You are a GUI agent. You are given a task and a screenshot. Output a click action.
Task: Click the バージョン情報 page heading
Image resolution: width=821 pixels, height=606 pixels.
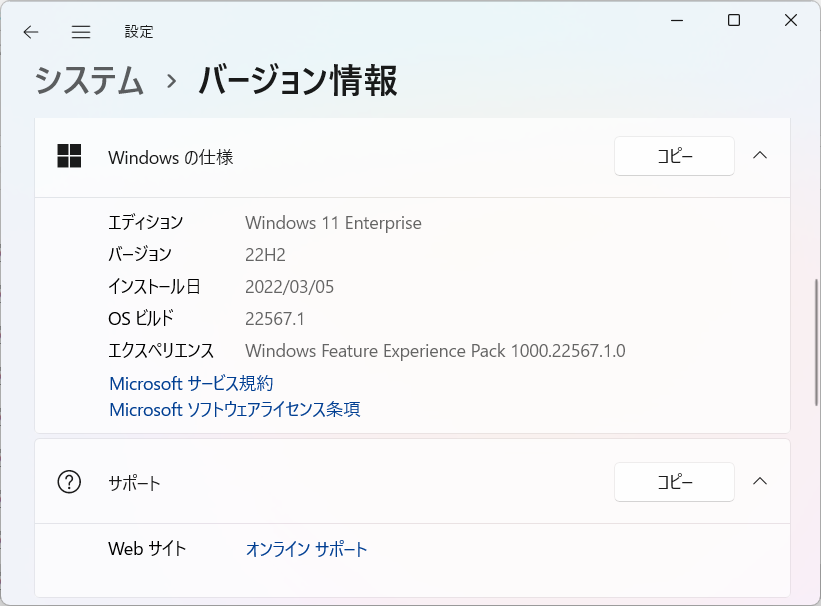[x=298, y=81]
